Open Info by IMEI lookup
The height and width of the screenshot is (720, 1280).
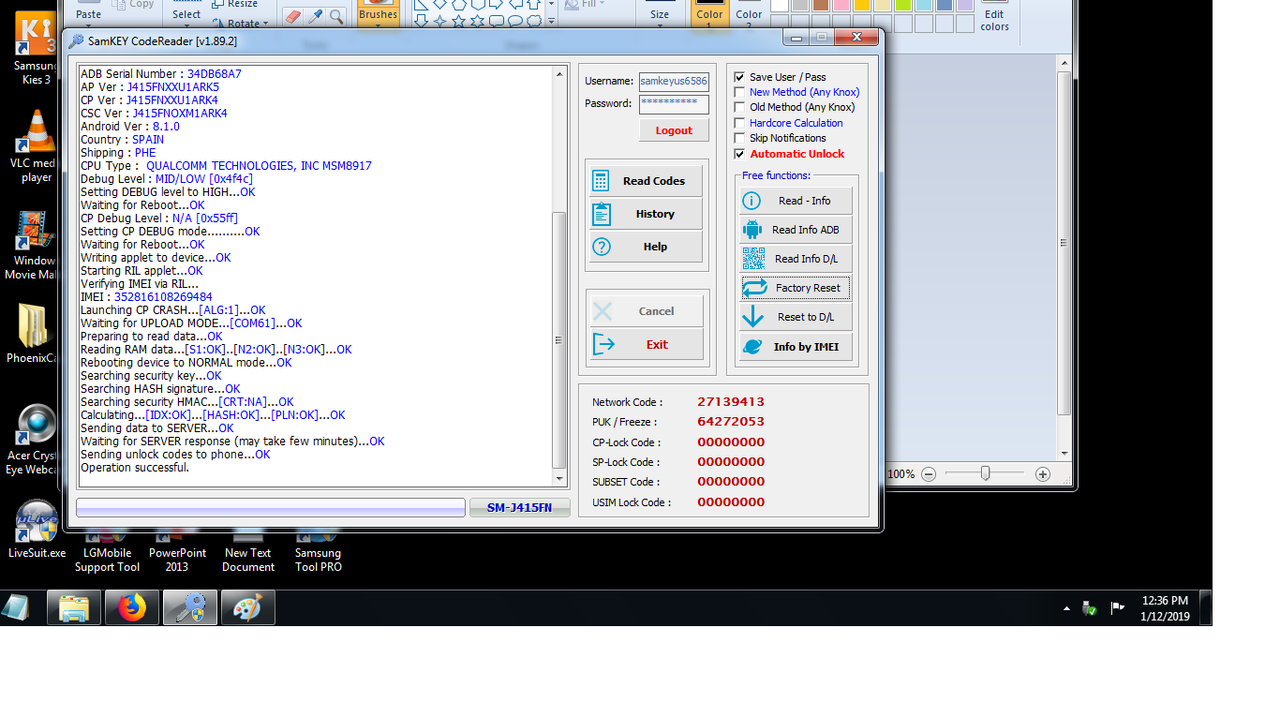[x=796, y=347]
